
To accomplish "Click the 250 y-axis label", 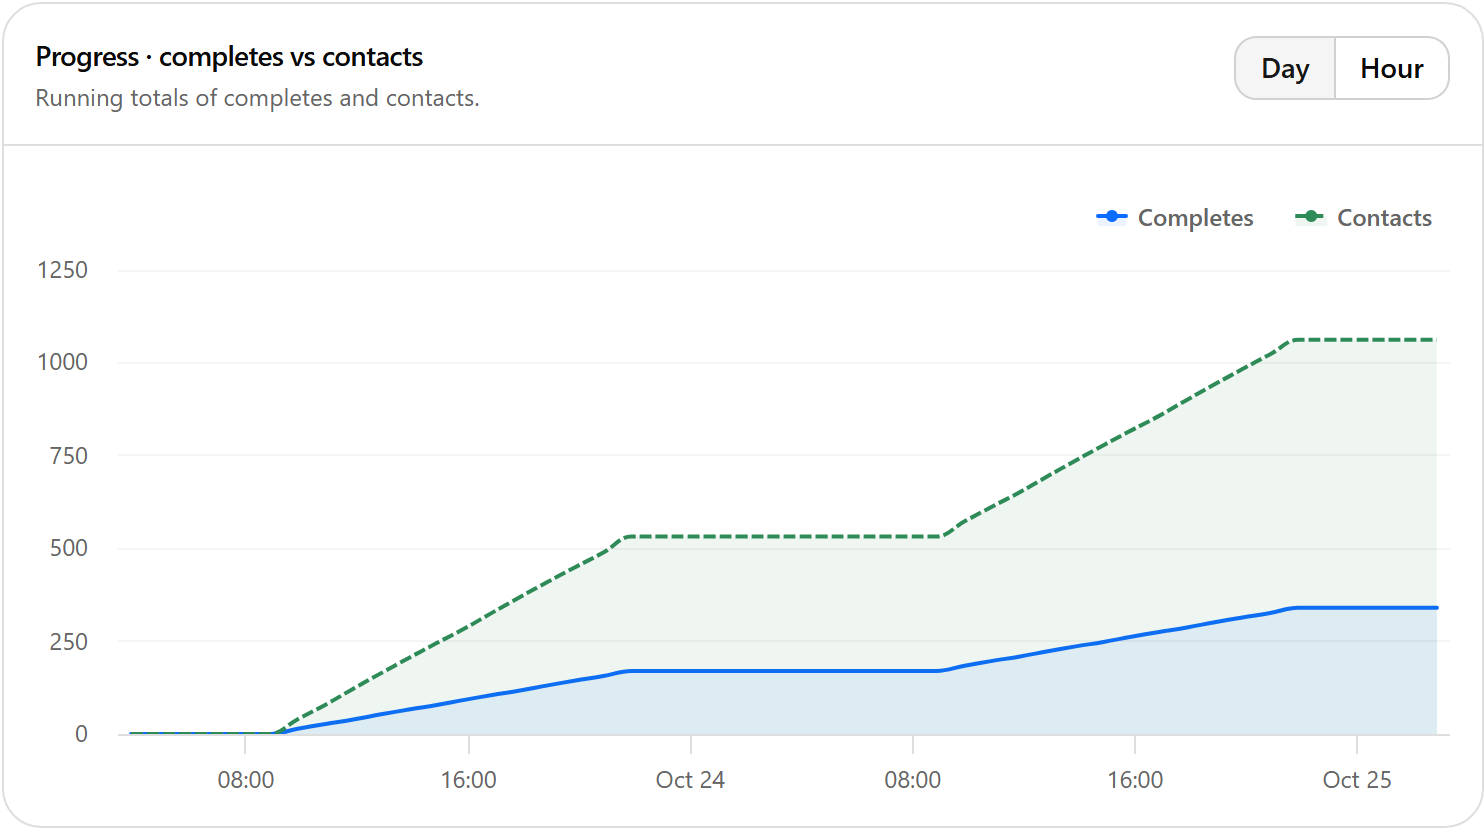I will click(x=68, y=641).
